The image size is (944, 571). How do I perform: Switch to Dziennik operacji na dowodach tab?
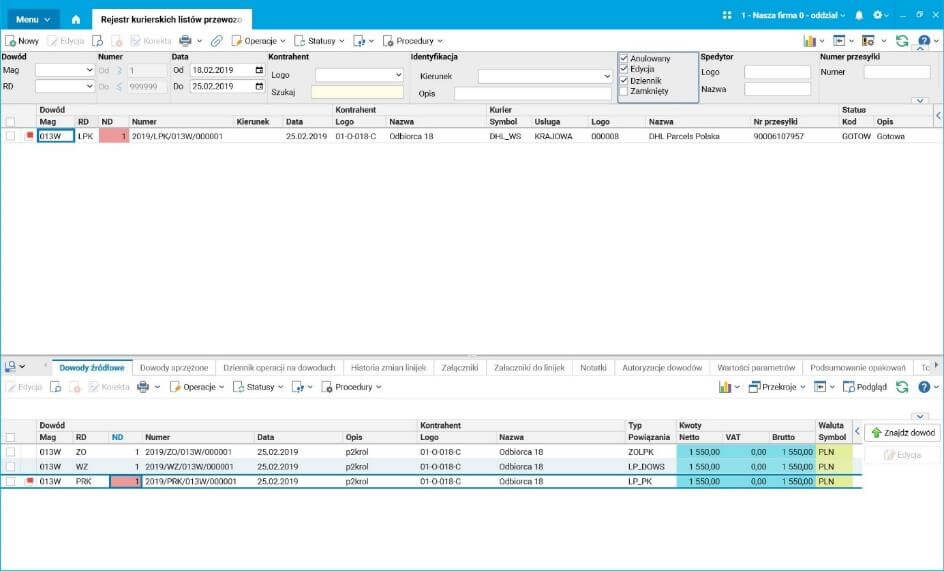(x=279, y=367)
